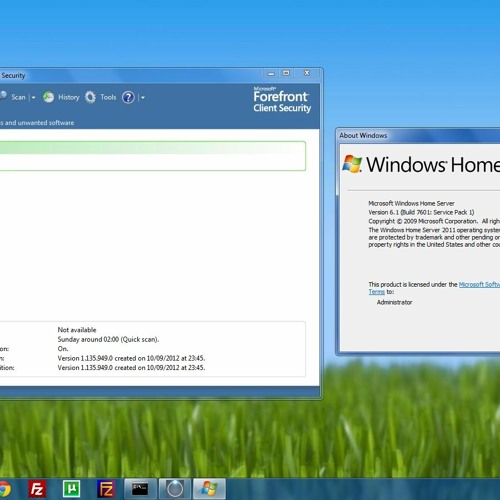500x500 pixels.
Task: Switch to the Forefront circle taskbar button
Action: (175, 489)
